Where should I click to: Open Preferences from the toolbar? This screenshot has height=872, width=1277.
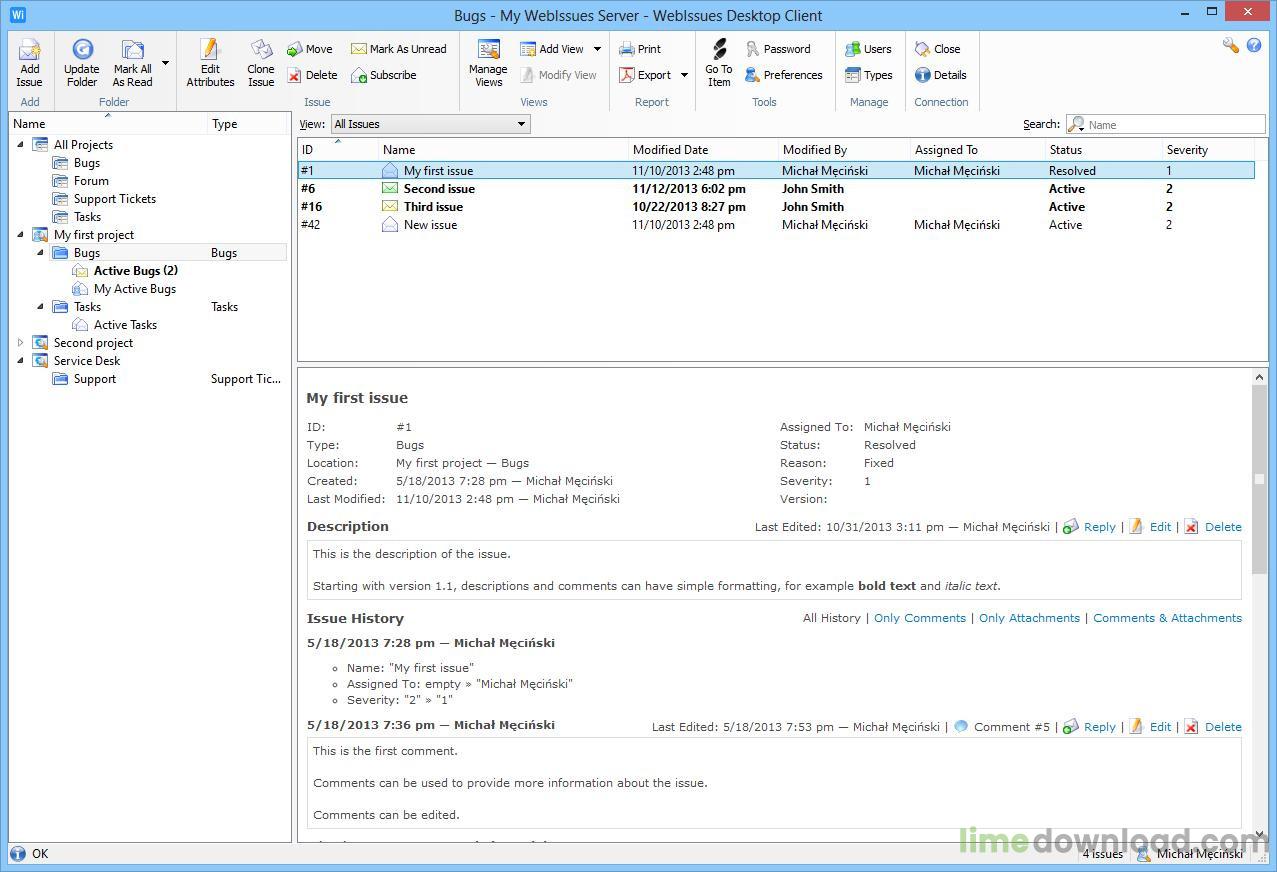coord(783,75)
